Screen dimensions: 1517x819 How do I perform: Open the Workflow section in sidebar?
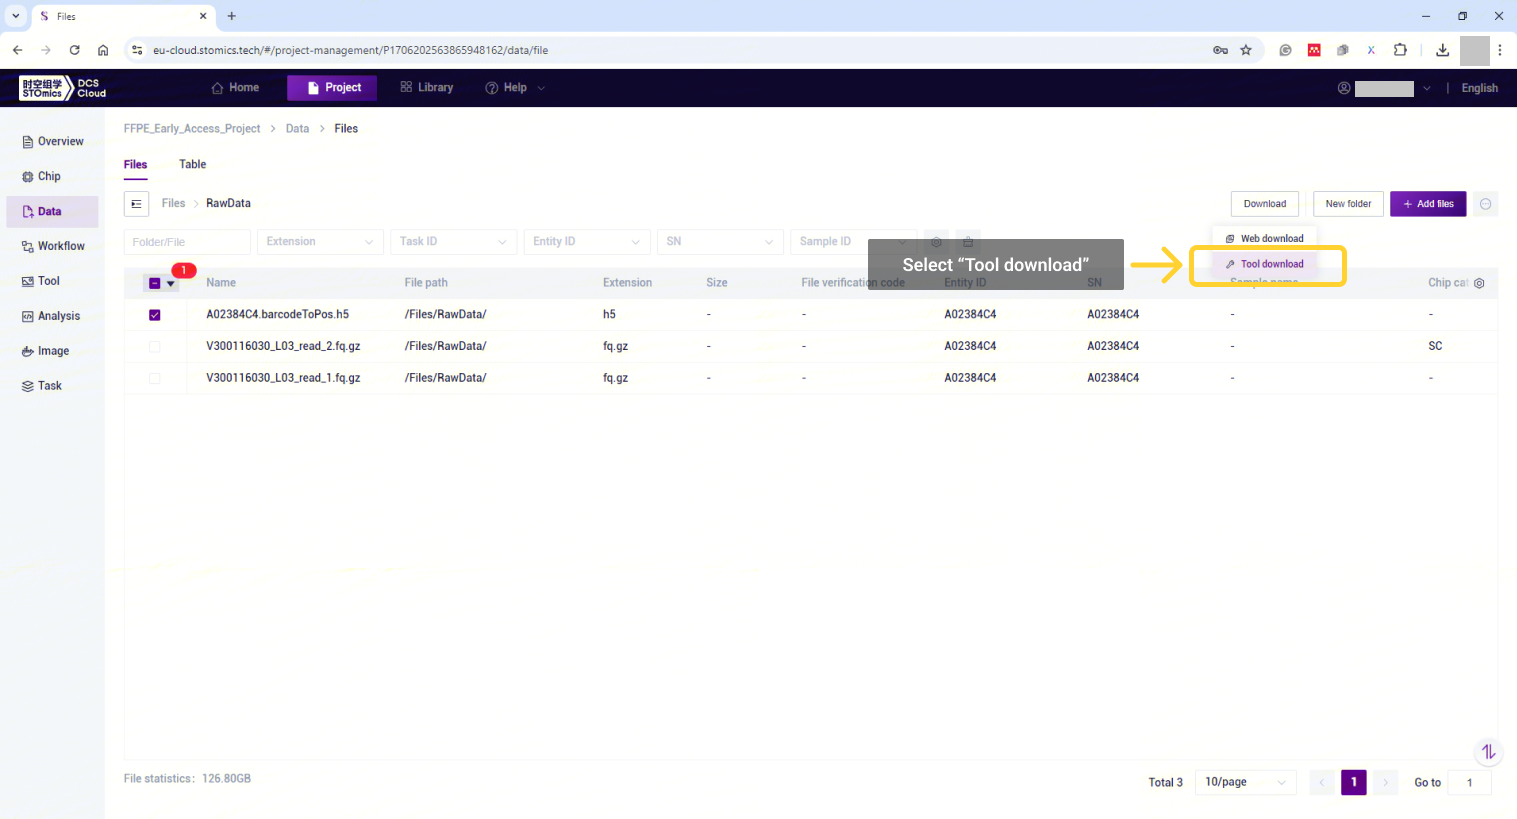[x=60, y=246]
